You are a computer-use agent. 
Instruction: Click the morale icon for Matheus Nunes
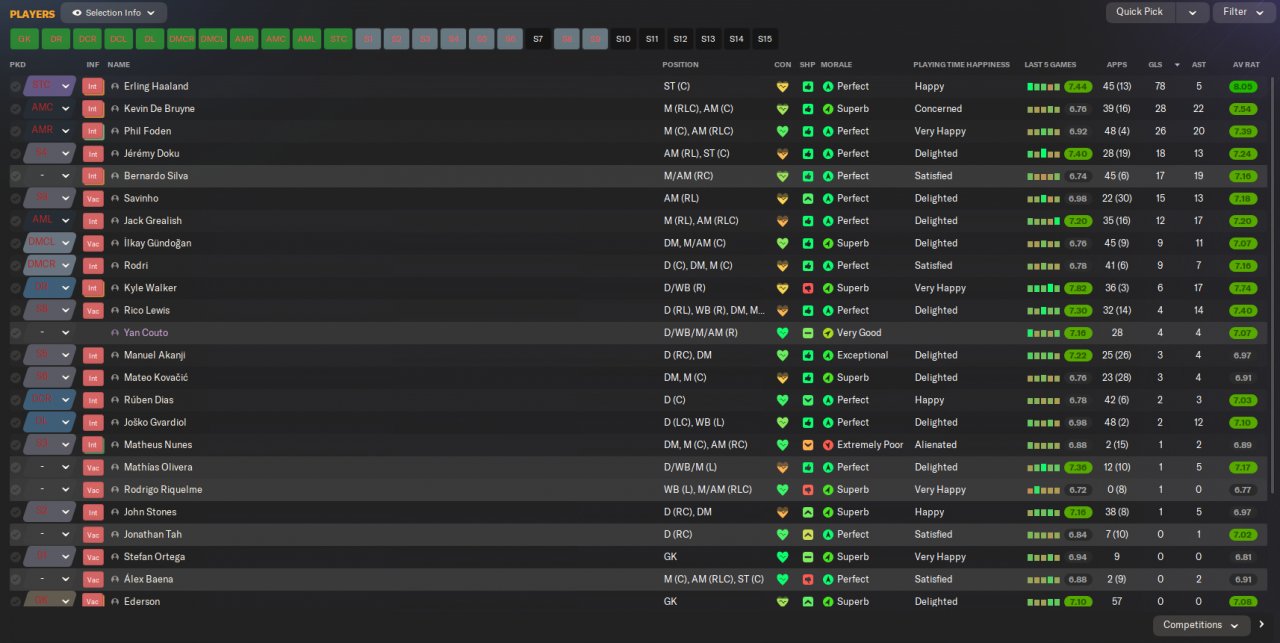click(x=827, y=445)
